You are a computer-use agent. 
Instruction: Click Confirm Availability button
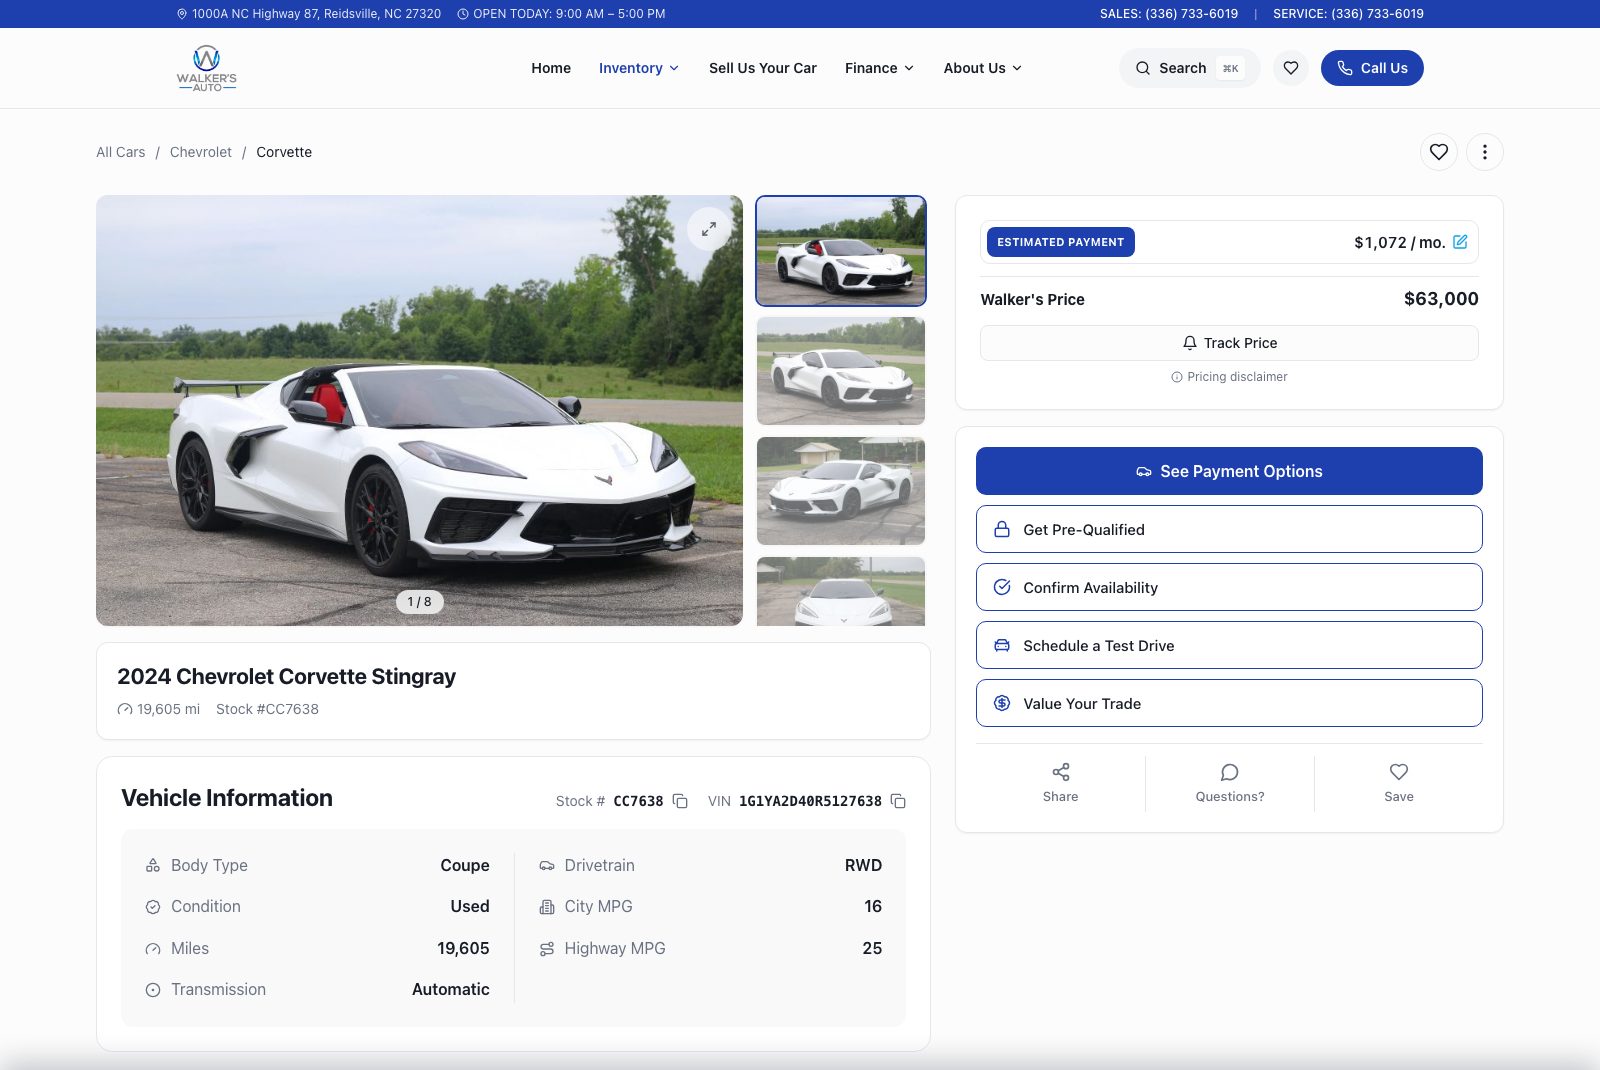click(1229, 587)
